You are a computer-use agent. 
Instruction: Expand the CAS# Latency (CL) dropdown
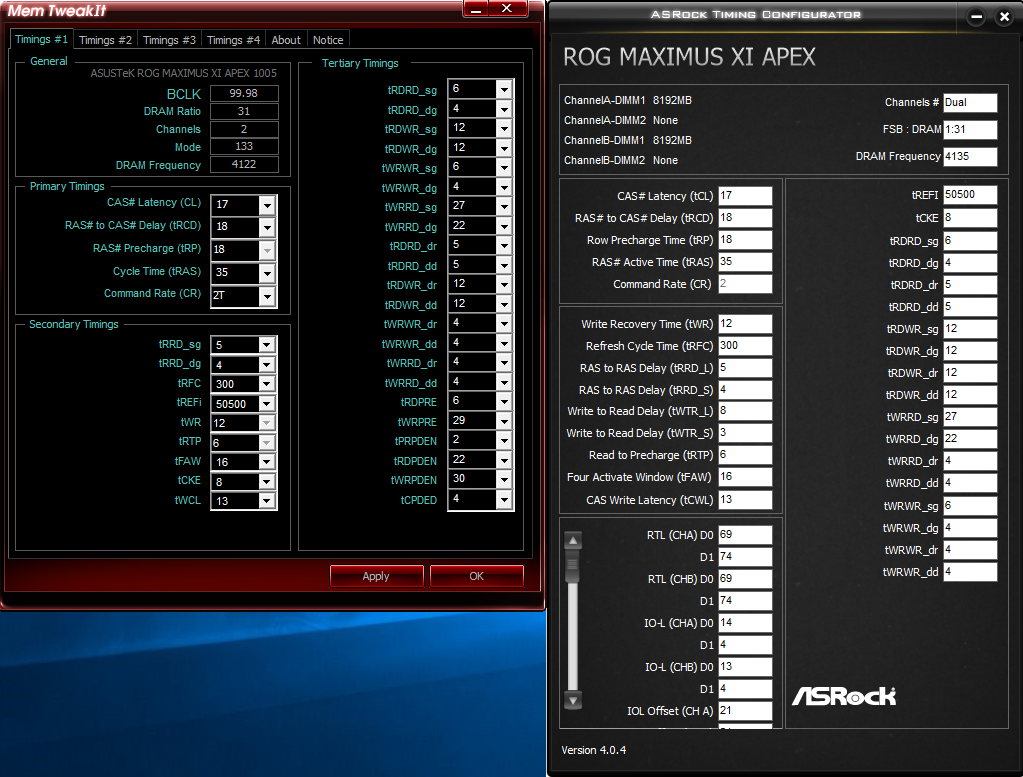267,206
